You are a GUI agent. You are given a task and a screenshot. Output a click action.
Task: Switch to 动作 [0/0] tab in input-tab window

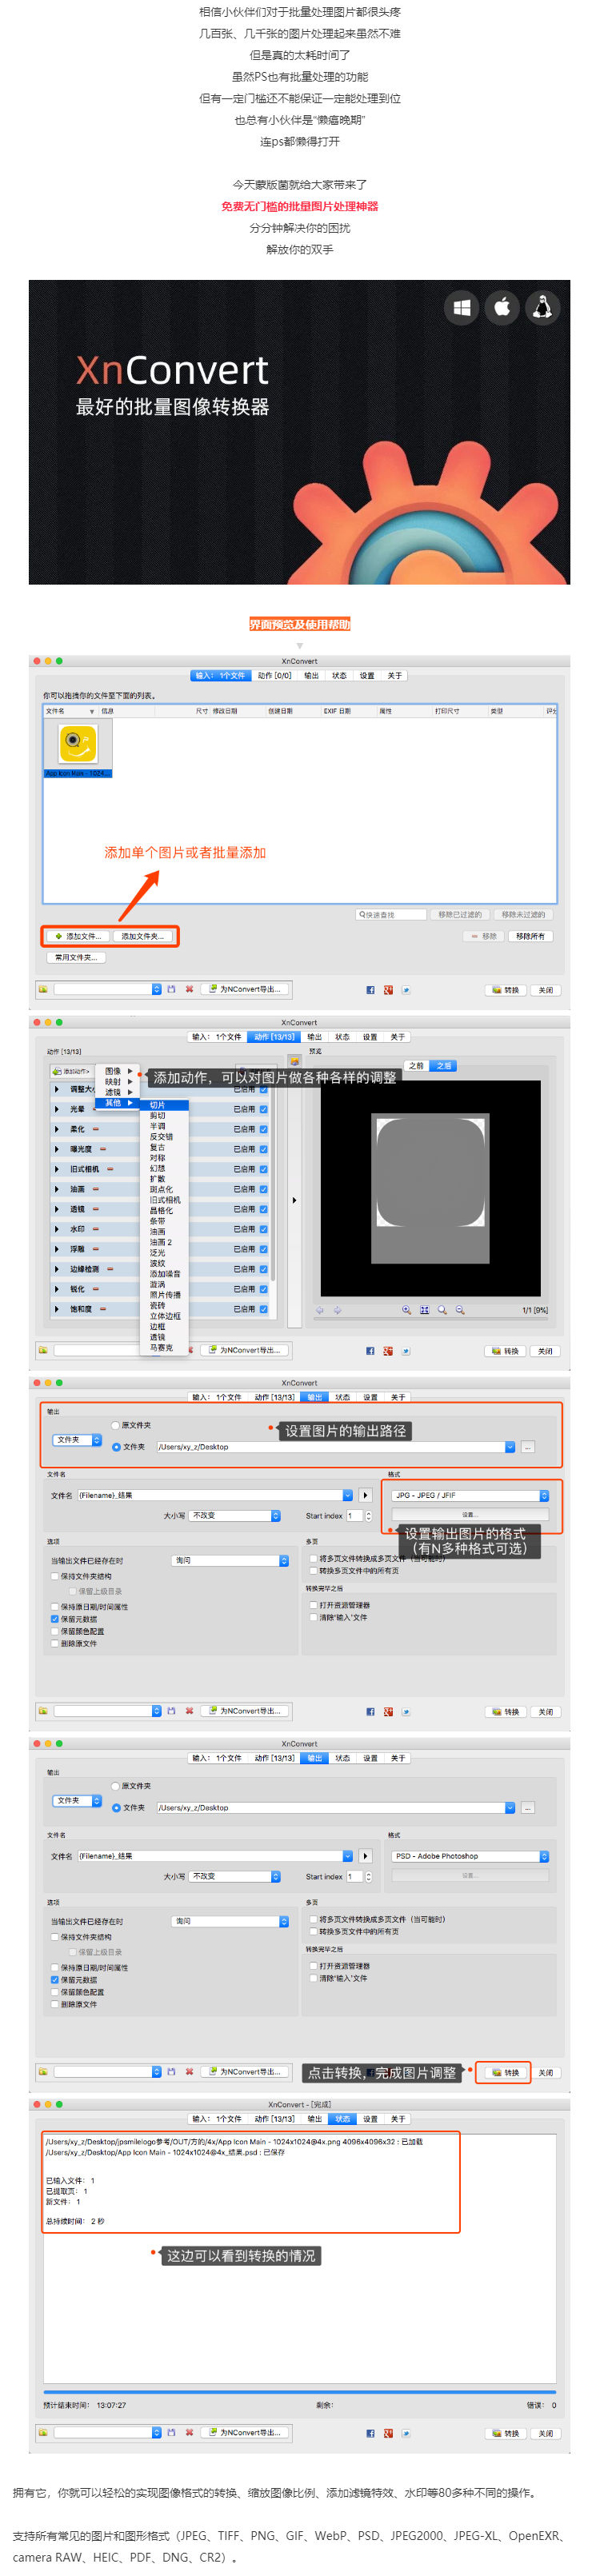point(274,675)
